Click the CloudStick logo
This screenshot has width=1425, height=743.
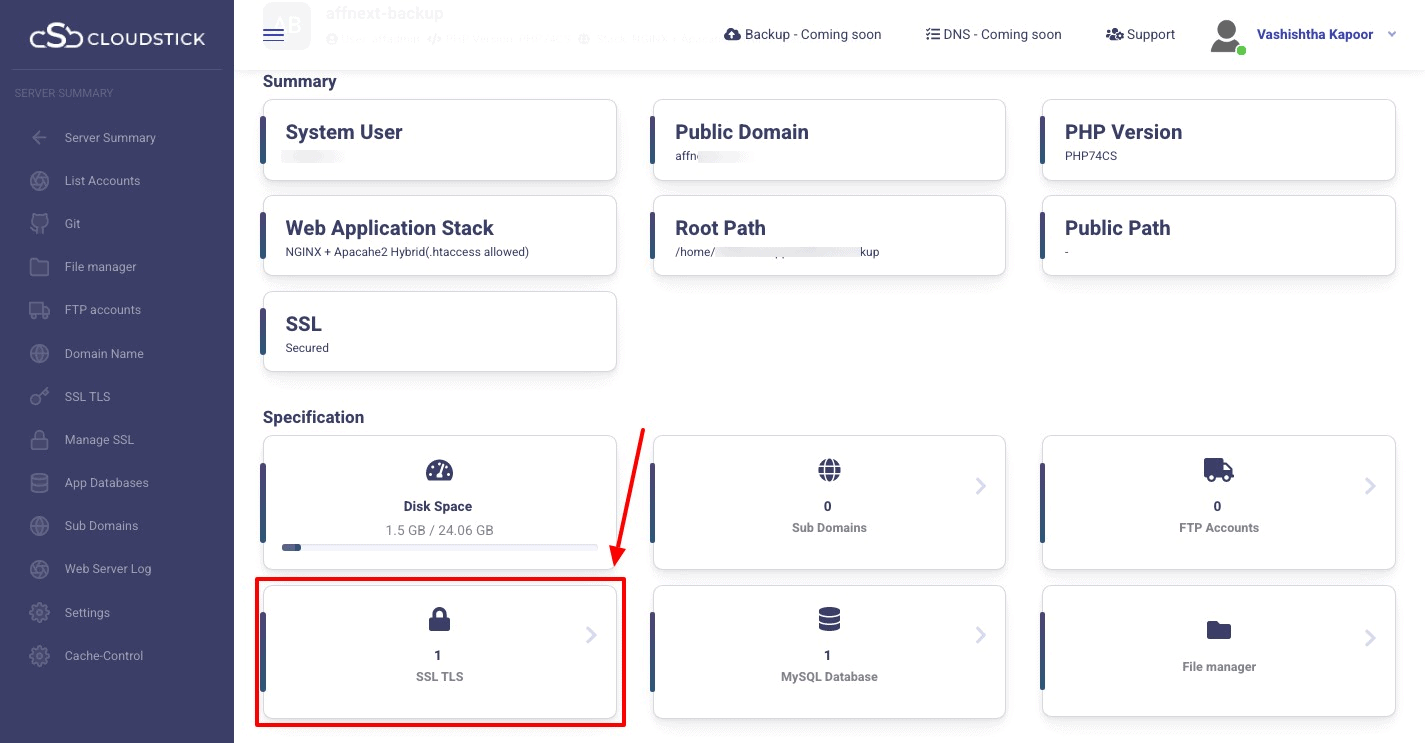117,39
